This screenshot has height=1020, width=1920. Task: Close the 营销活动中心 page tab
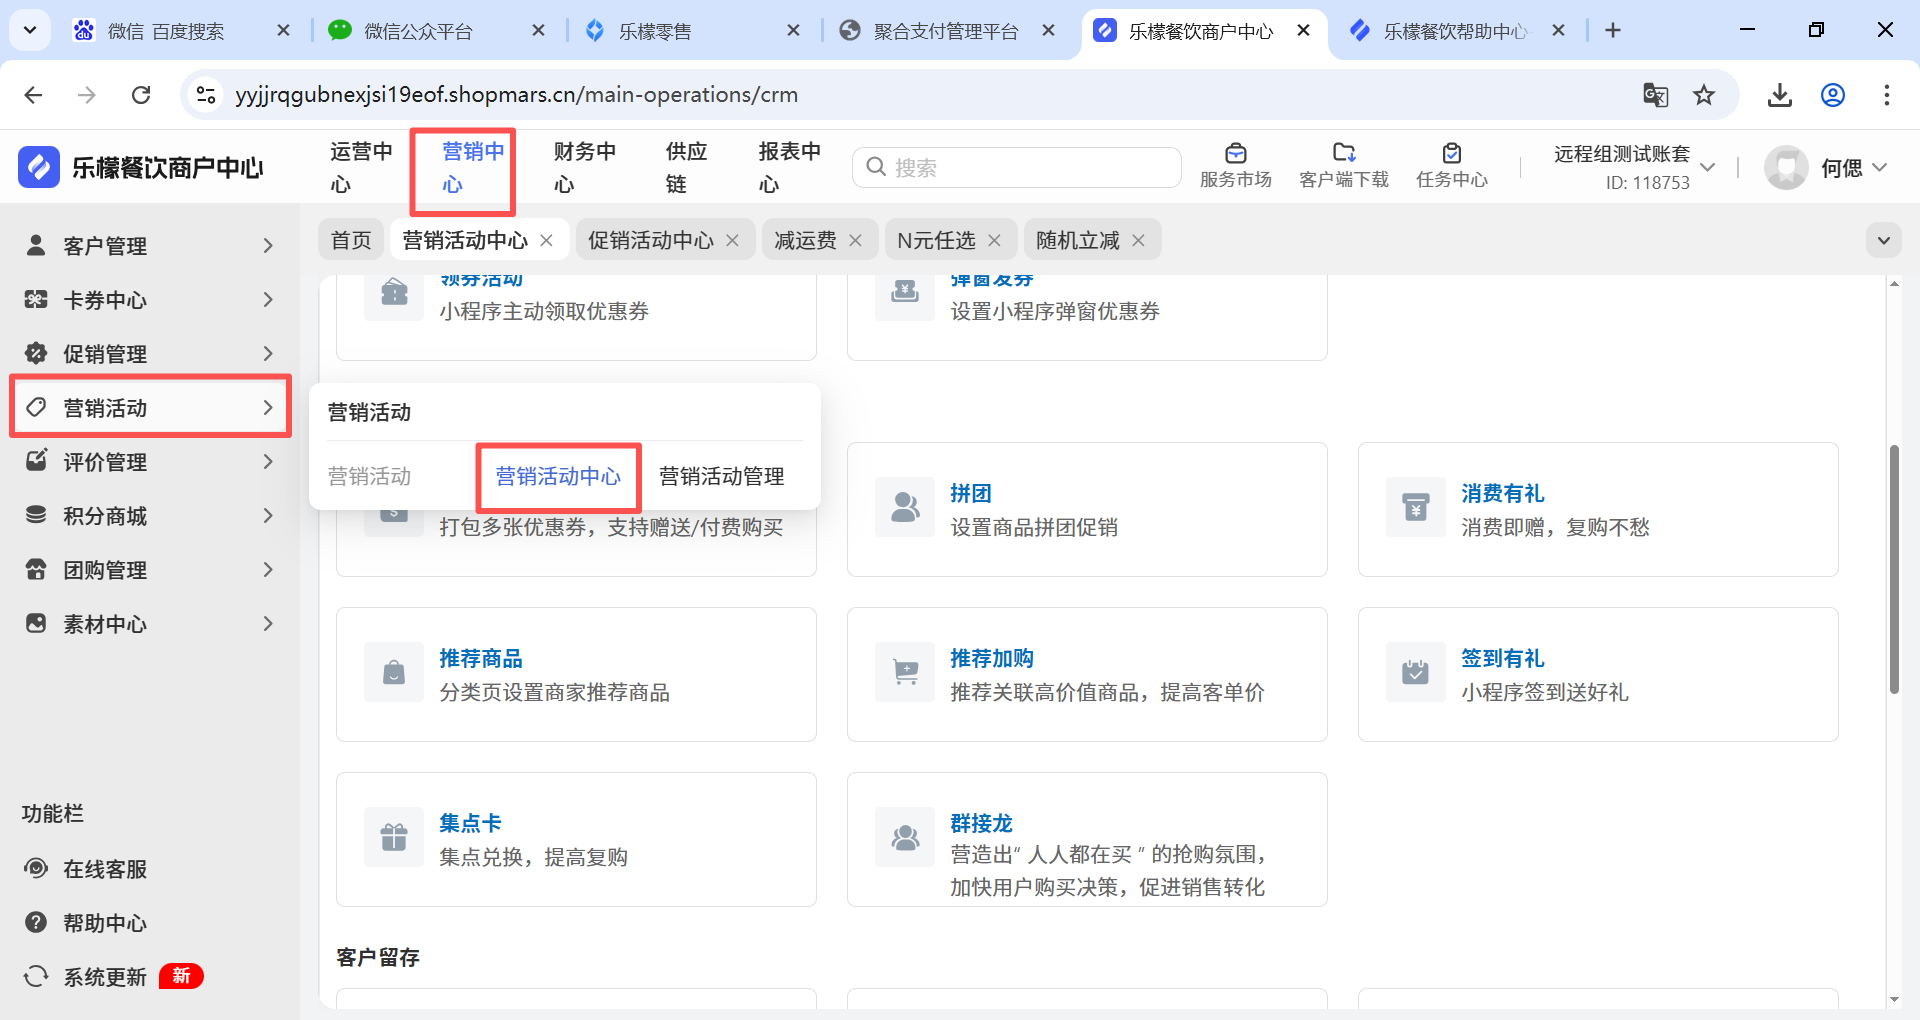coord(546,240)
